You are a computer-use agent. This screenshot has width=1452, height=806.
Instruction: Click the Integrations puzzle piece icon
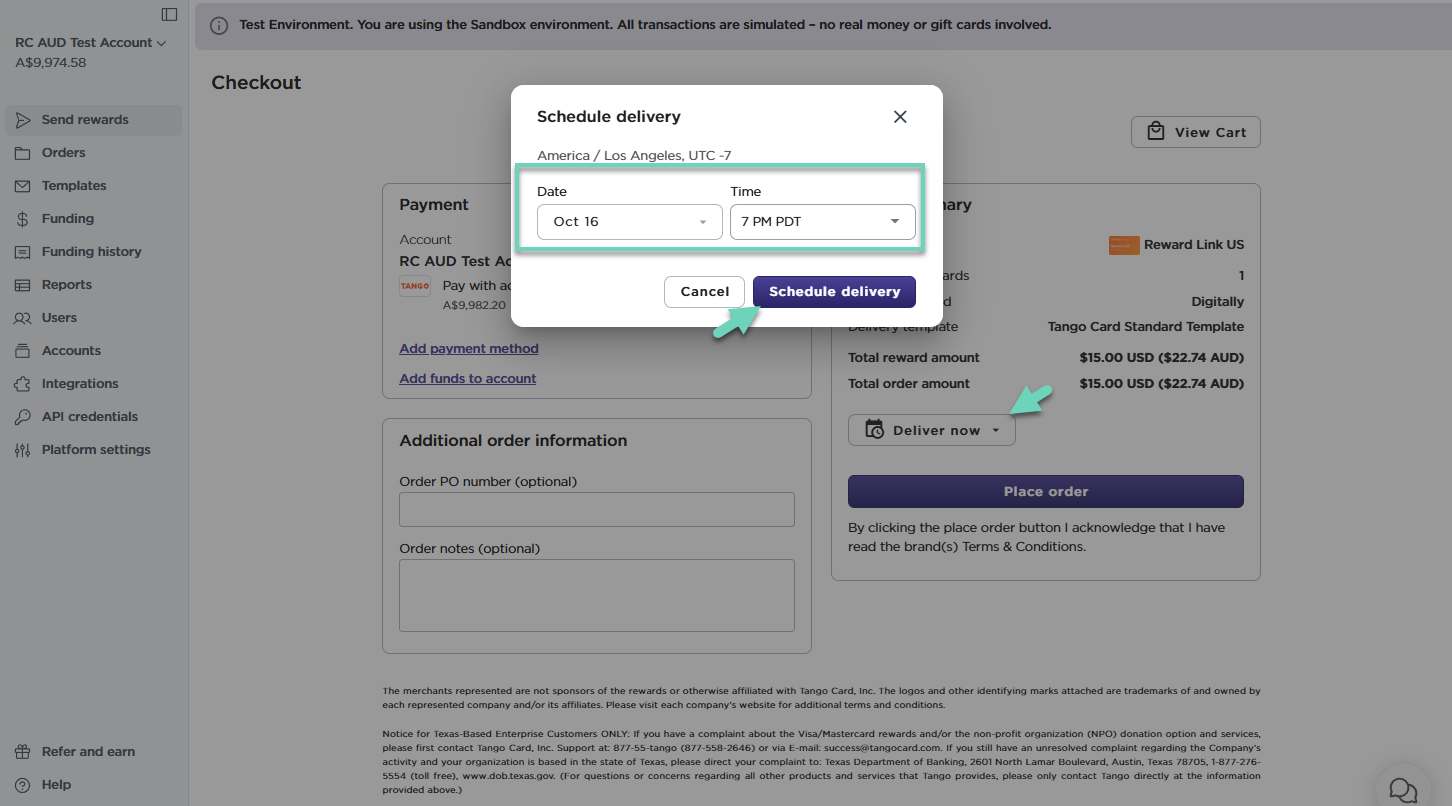pos(23,384)
